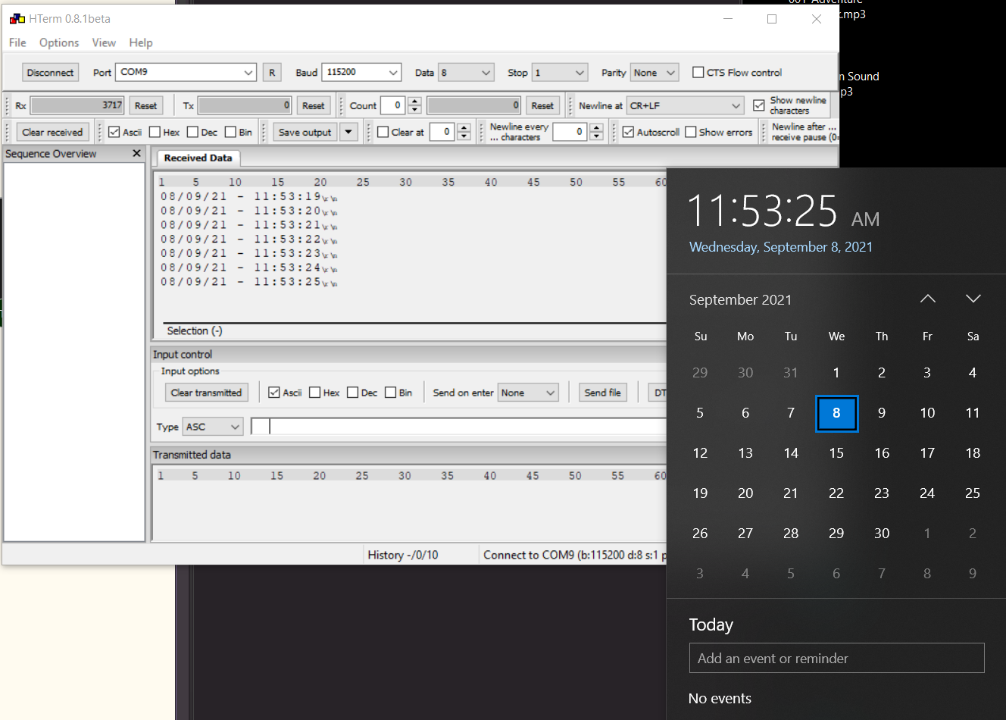Increase the Count value with up arrow
1006x720 pixels.
[415, 101]
